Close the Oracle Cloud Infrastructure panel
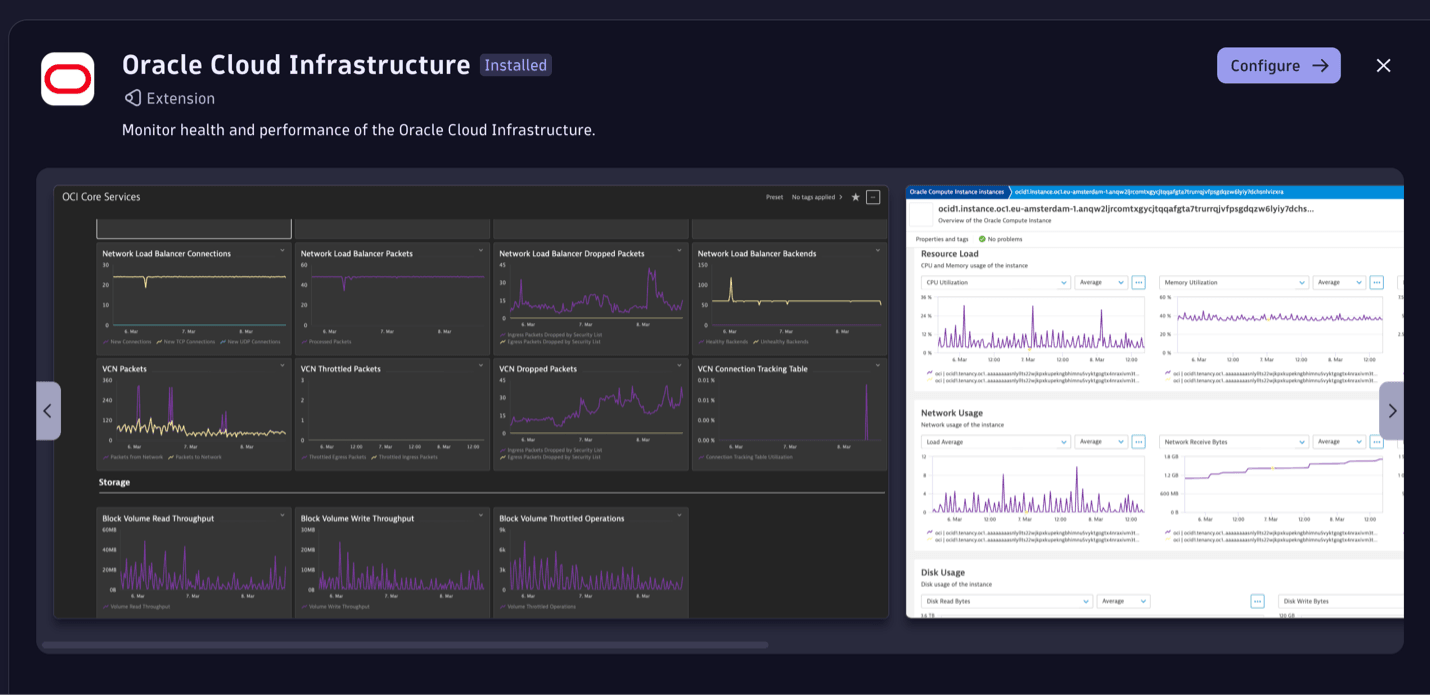Screen dimensions: 1430x699 pos(1383,66)
